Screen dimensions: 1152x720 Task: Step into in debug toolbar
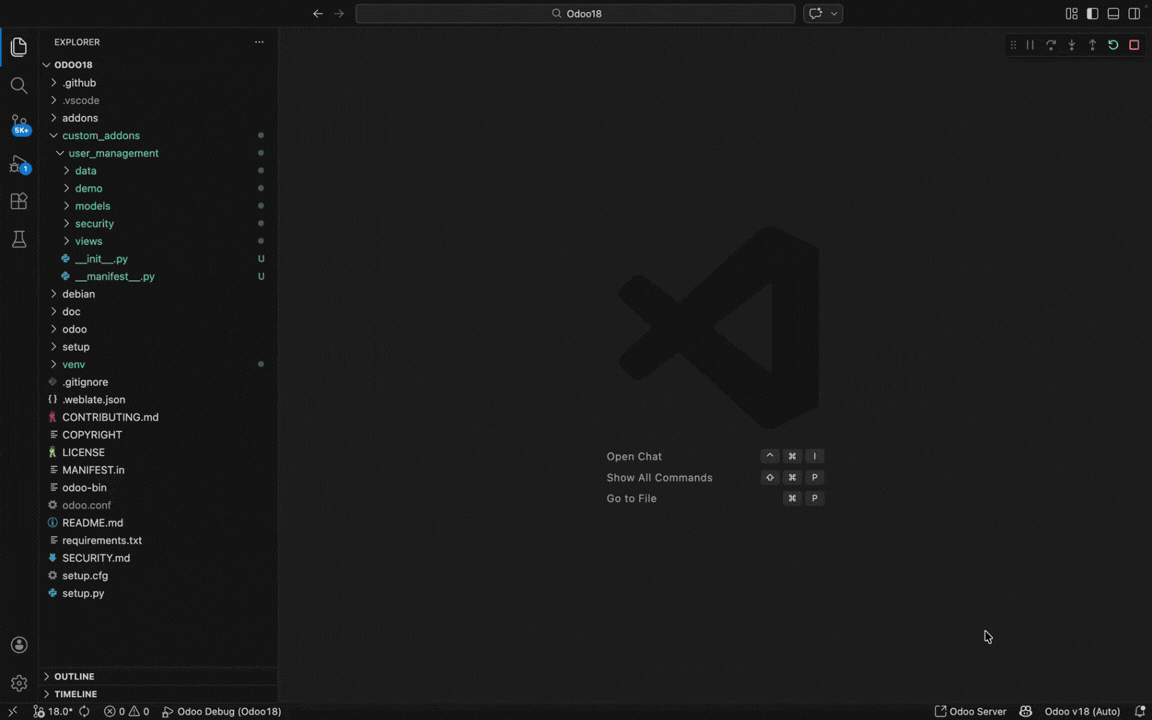[x=1072, y=46]
